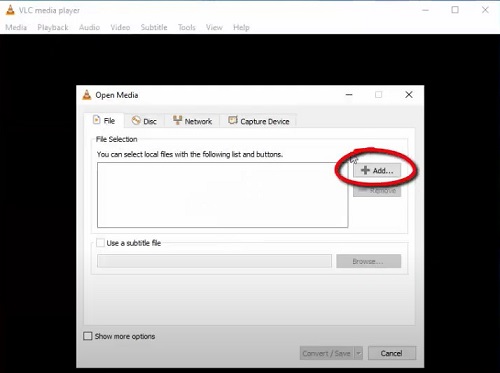The height and width of the screenshot is (373, 500).
Task: Open the Tools menu
Action: point(187,27)
